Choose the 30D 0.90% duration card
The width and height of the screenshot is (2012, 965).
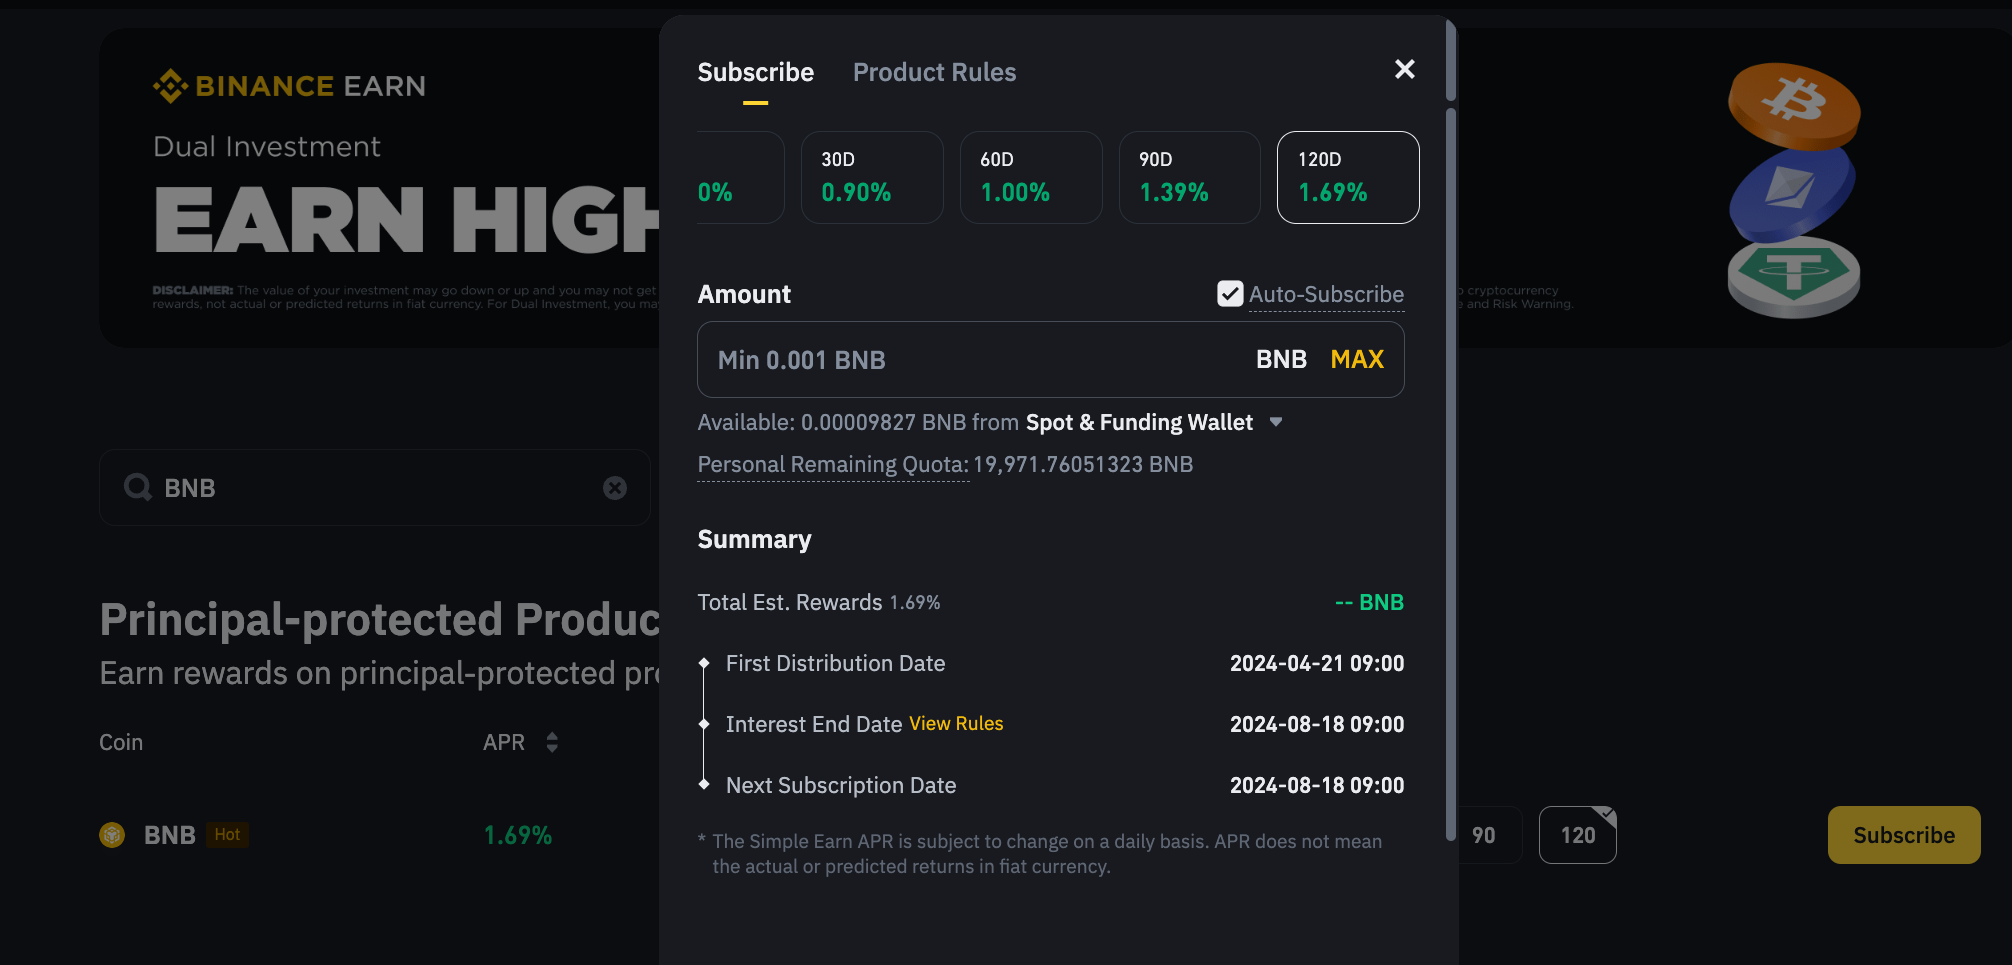click(x=872, y=177)
